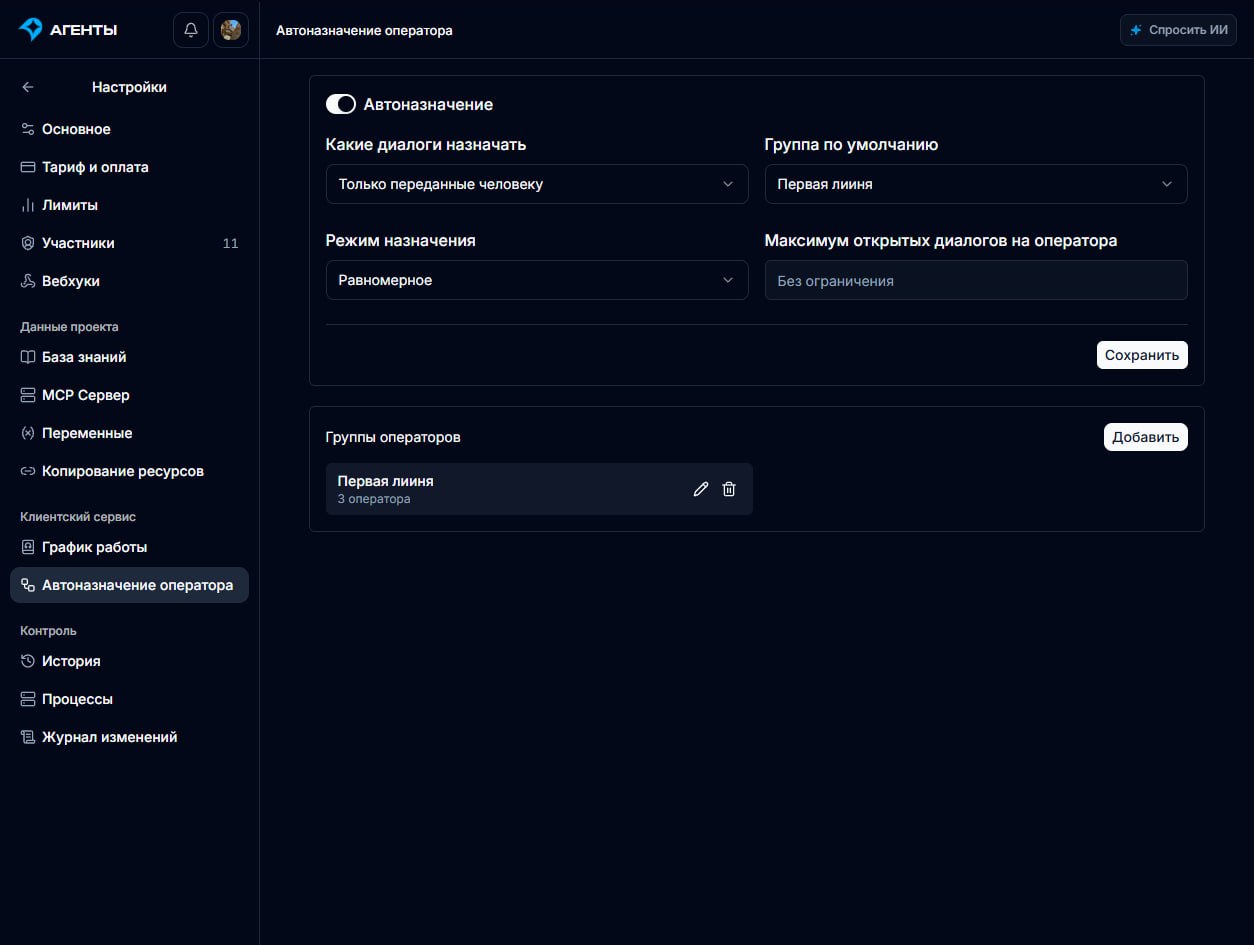Open the Какие диалоги назначать dropdown
This screenshot has height=945, width=1254.
537,184
